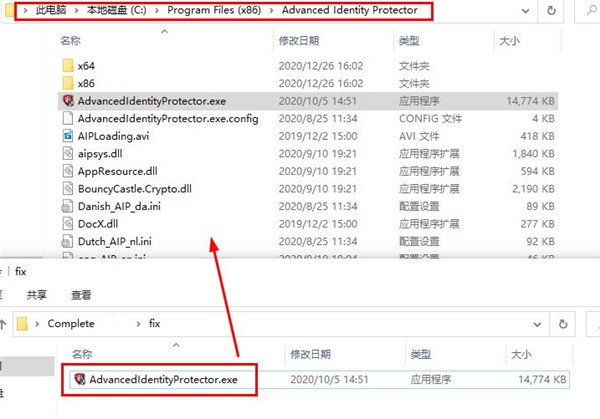Sort fix window by 大小 column
The height and width of the screenshot is (419, 600).
pos(521,354)
